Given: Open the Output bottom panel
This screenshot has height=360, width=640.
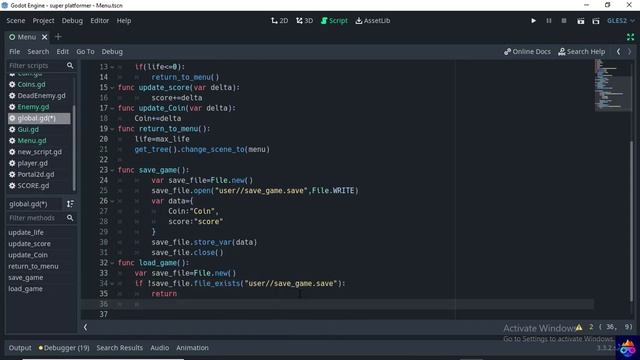Looking at the screenshot, I should (x=20, y=348).
